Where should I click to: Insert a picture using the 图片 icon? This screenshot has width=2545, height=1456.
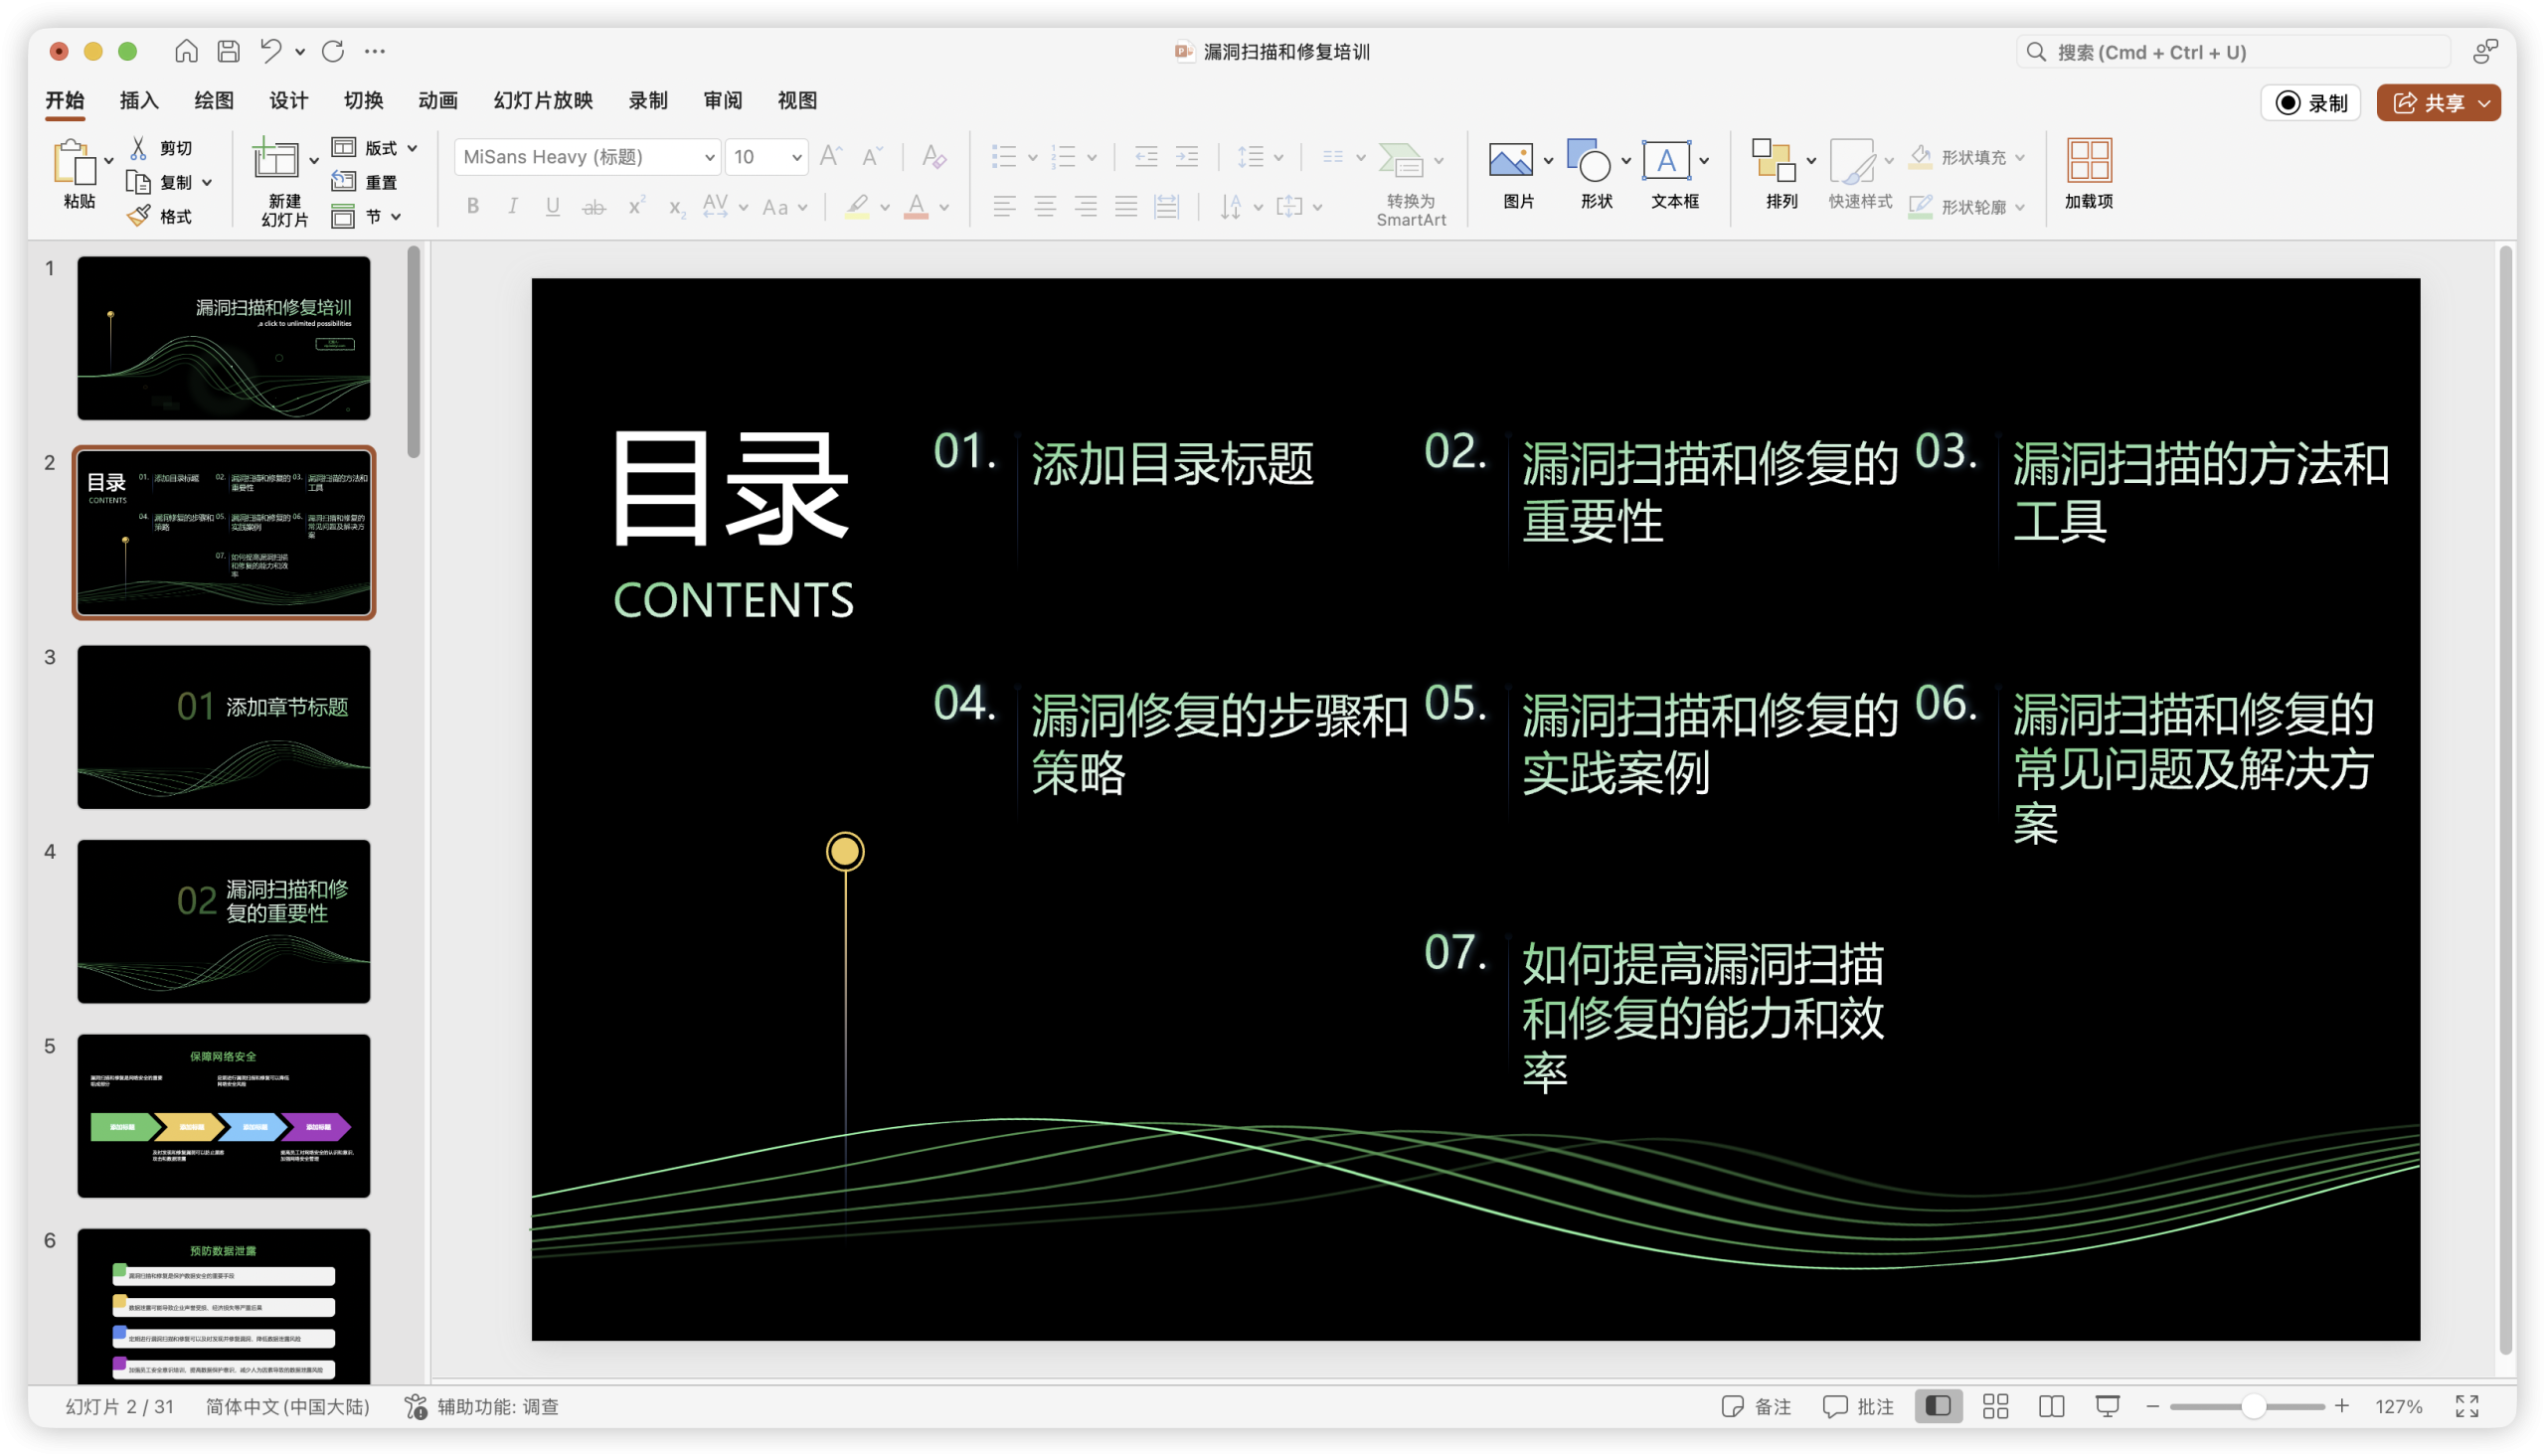(1512, 160)
